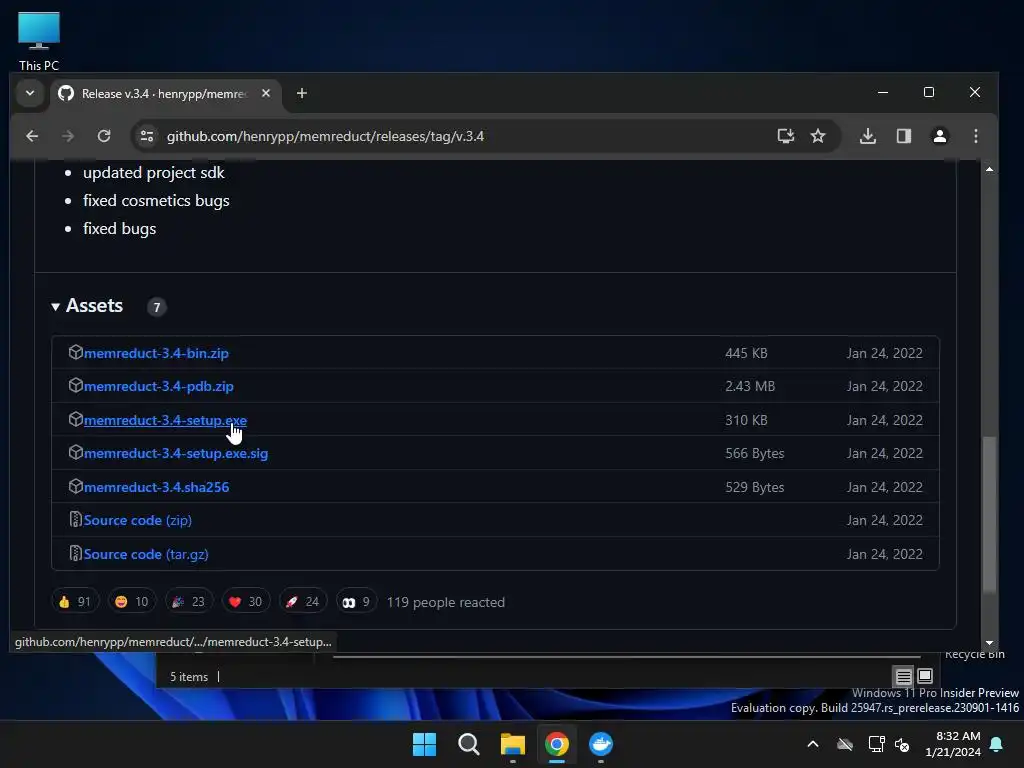
Task: Click package icon beside memreduct-3.4-setup.exe.sig
Action: (x=76, y=452)
